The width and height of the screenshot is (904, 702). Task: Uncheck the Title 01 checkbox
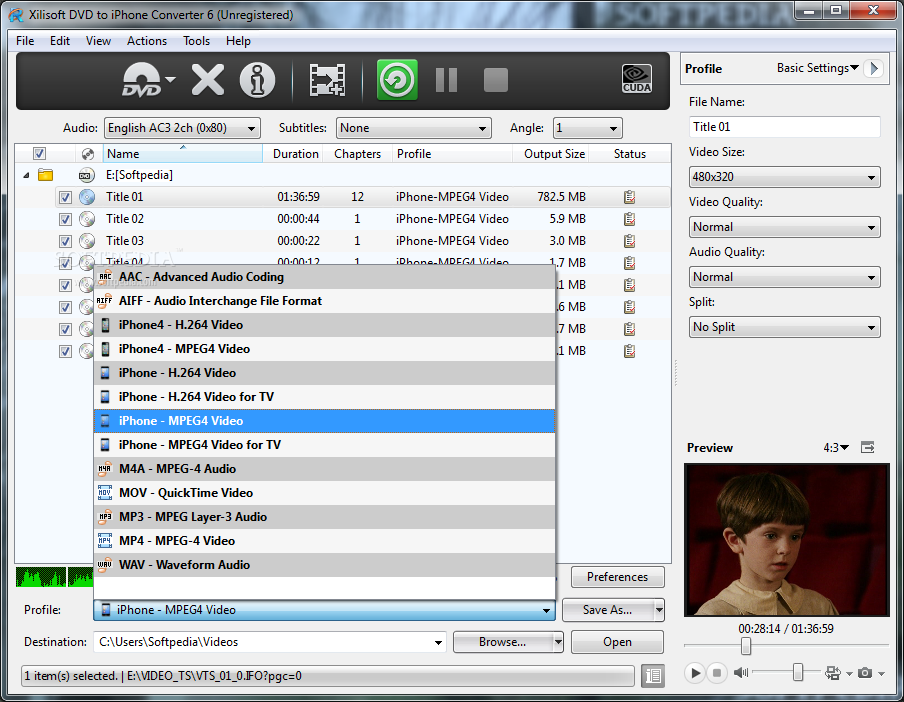pyautogui.click(x=65, y=197)
